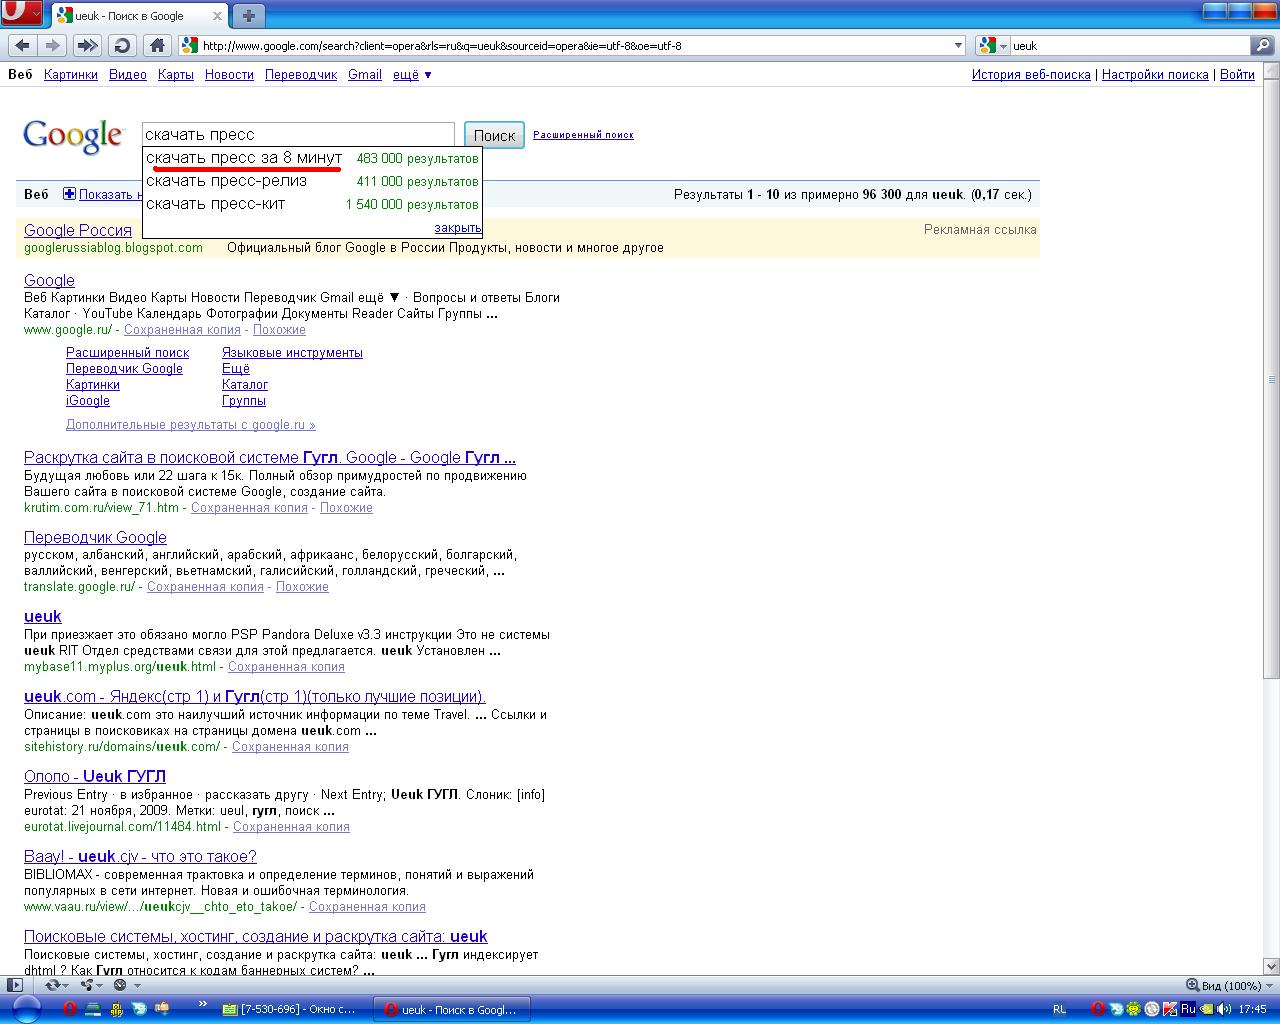Expand the 'ещё' menu in Google bar
Viewport: 1280px width, 1024px height.
(412, 75)
